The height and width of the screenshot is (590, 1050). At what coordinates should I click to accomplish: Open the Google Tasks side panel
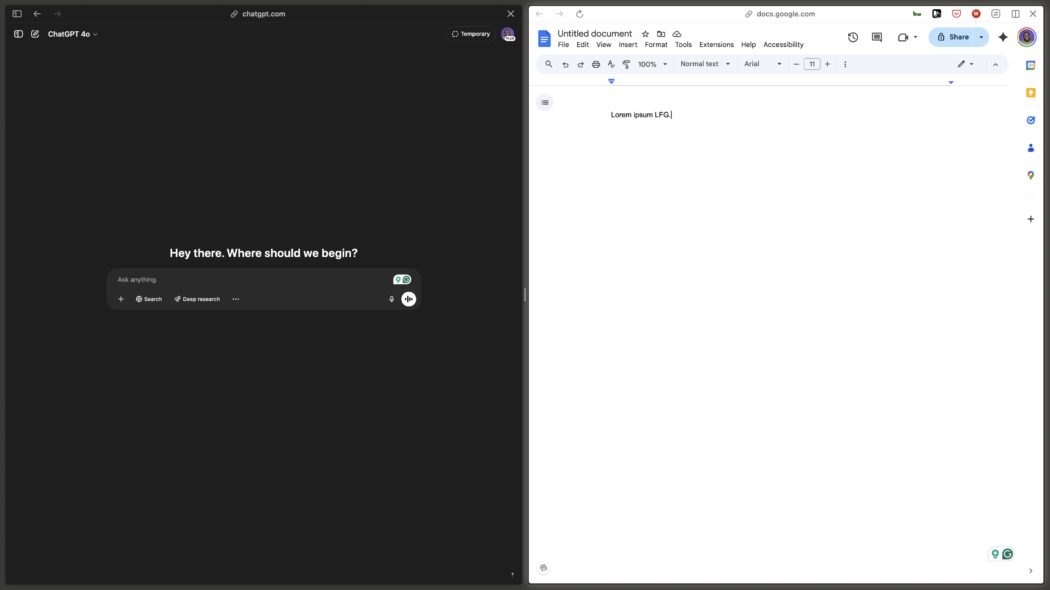(x=1030, y=119)
